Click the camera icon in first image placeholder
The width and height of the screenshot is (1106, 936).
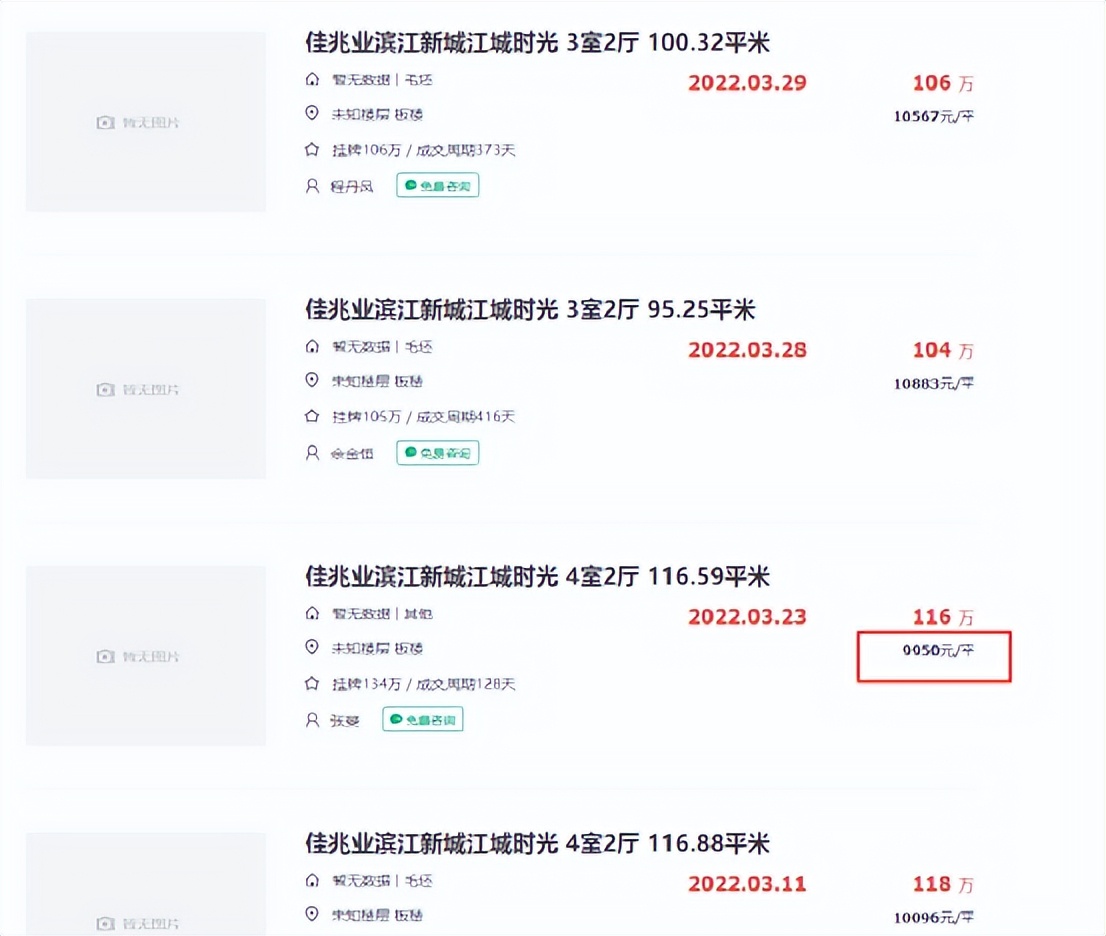(104, 121)
